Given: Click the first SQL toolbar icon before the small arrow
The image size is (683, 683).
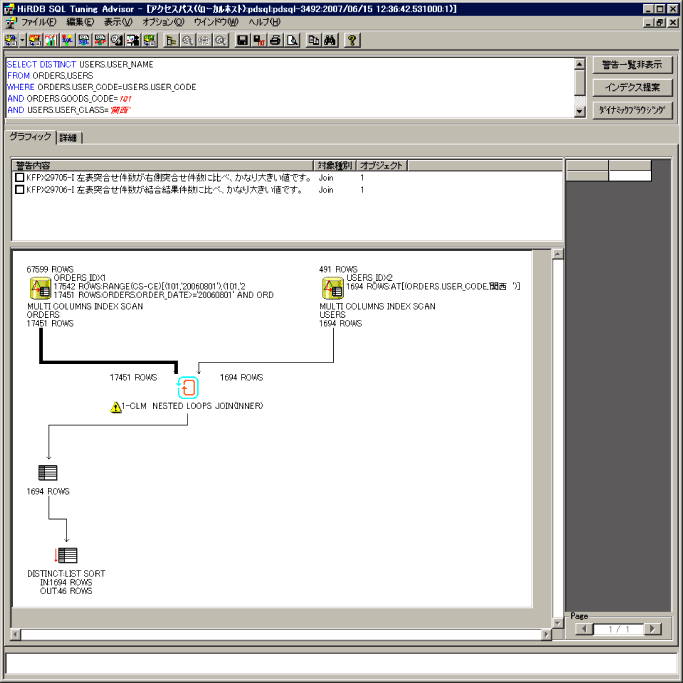Looking at the screenshot, I should (x=11, y=41).
